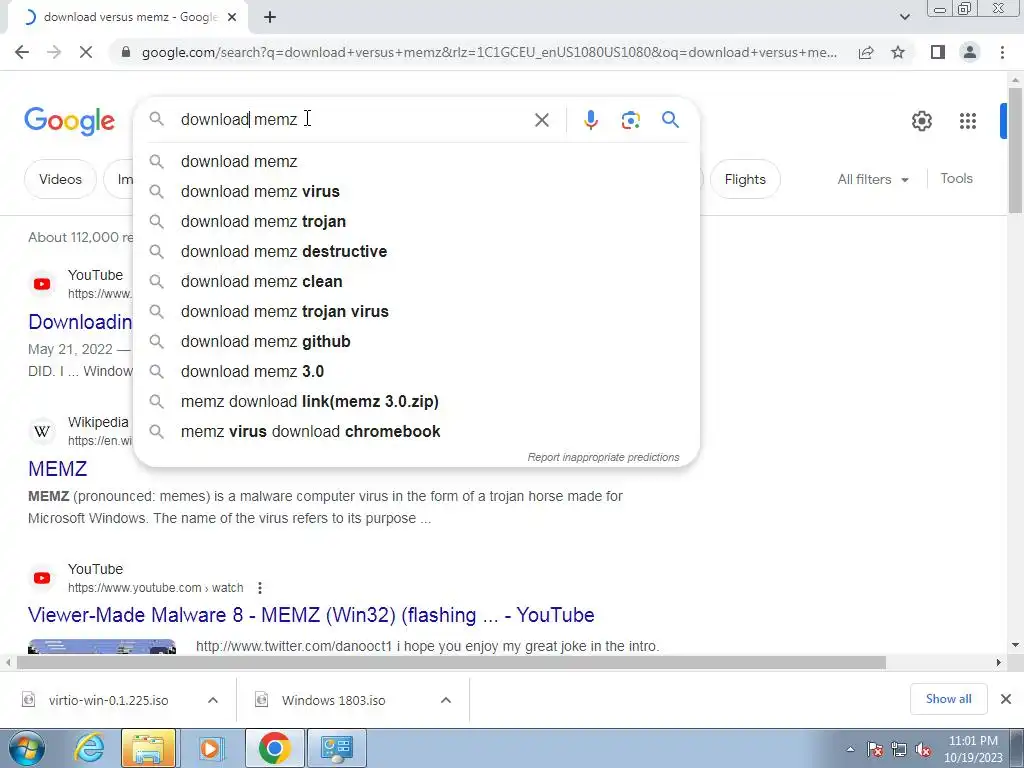Open a new tab with plus button
The height and width of the screenshot is (768, 1024).
tap(270, 17)
